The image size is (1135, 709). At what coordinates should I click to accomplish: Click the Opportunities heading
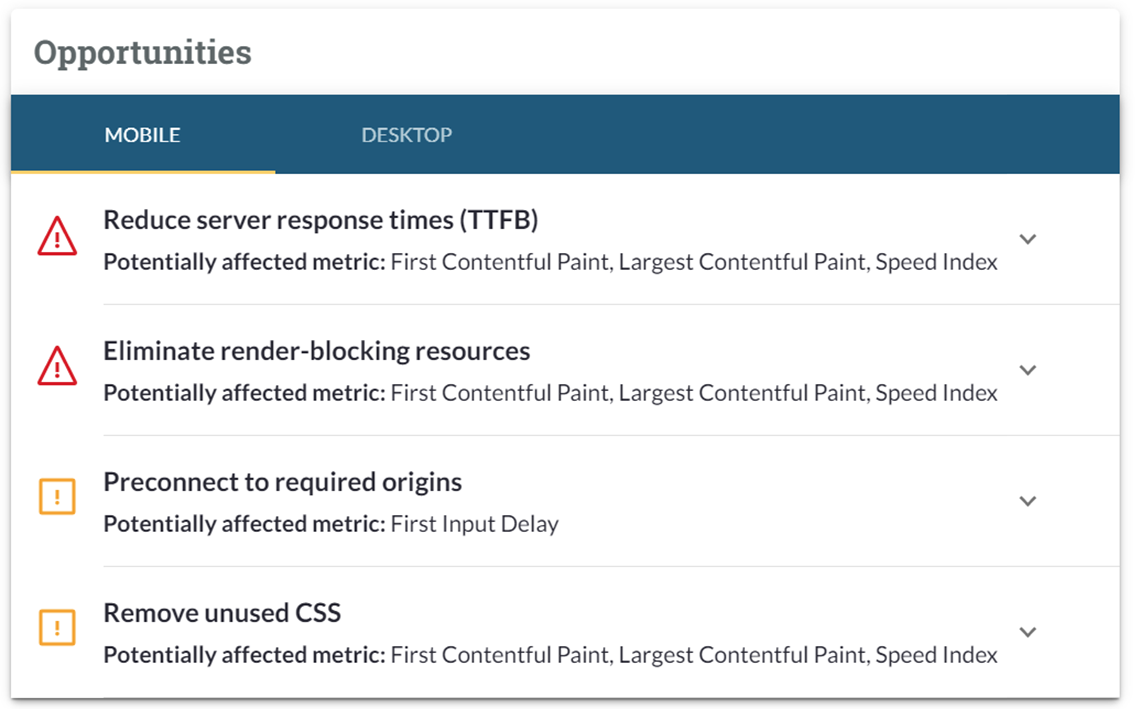[x=142, y=52]
